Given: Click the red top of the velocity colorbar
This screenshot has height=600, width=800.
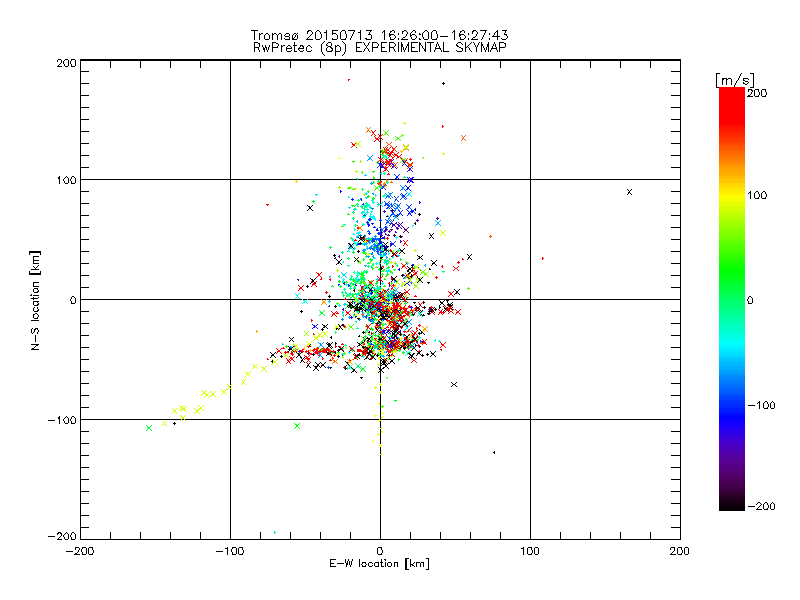Looking at the screenshot, I should pyautogui.click(x=732, y=105).
